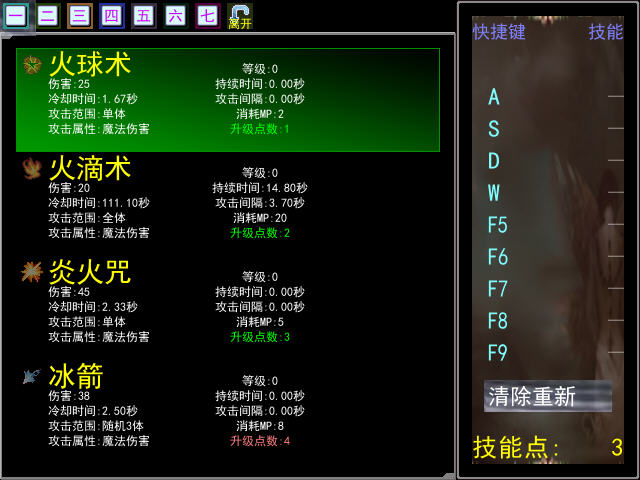
Task: Click 冷却时间:111.10秒 on 火滴术
Action: [99, 203]
